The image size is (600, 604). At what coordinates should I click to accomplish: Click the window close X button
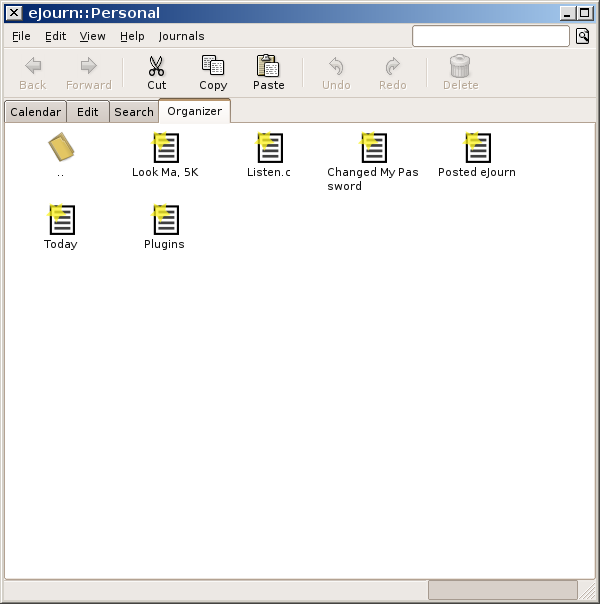pyautogui.click(x=14, y=13)
